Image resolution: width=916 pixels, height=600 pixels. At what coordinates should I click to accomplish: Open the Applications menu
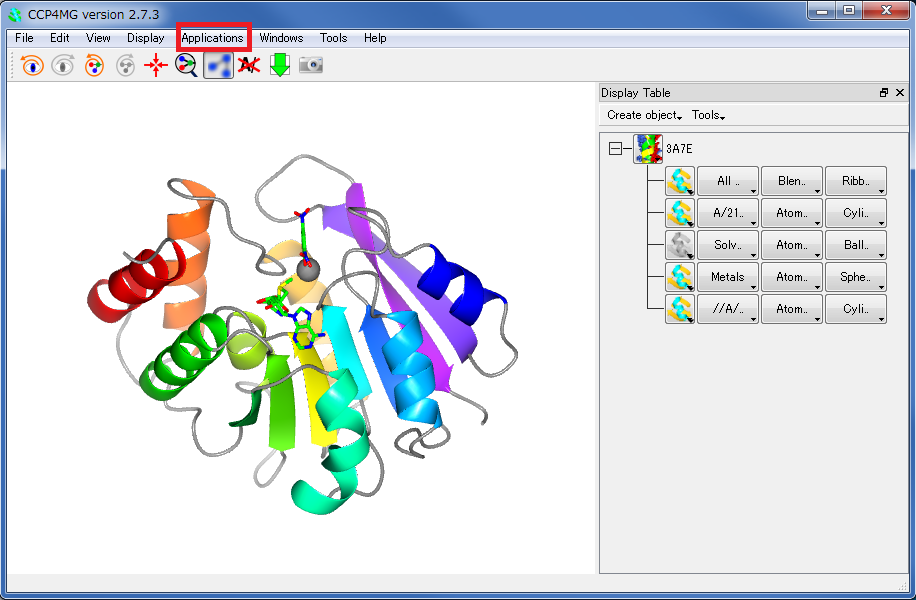212,38
